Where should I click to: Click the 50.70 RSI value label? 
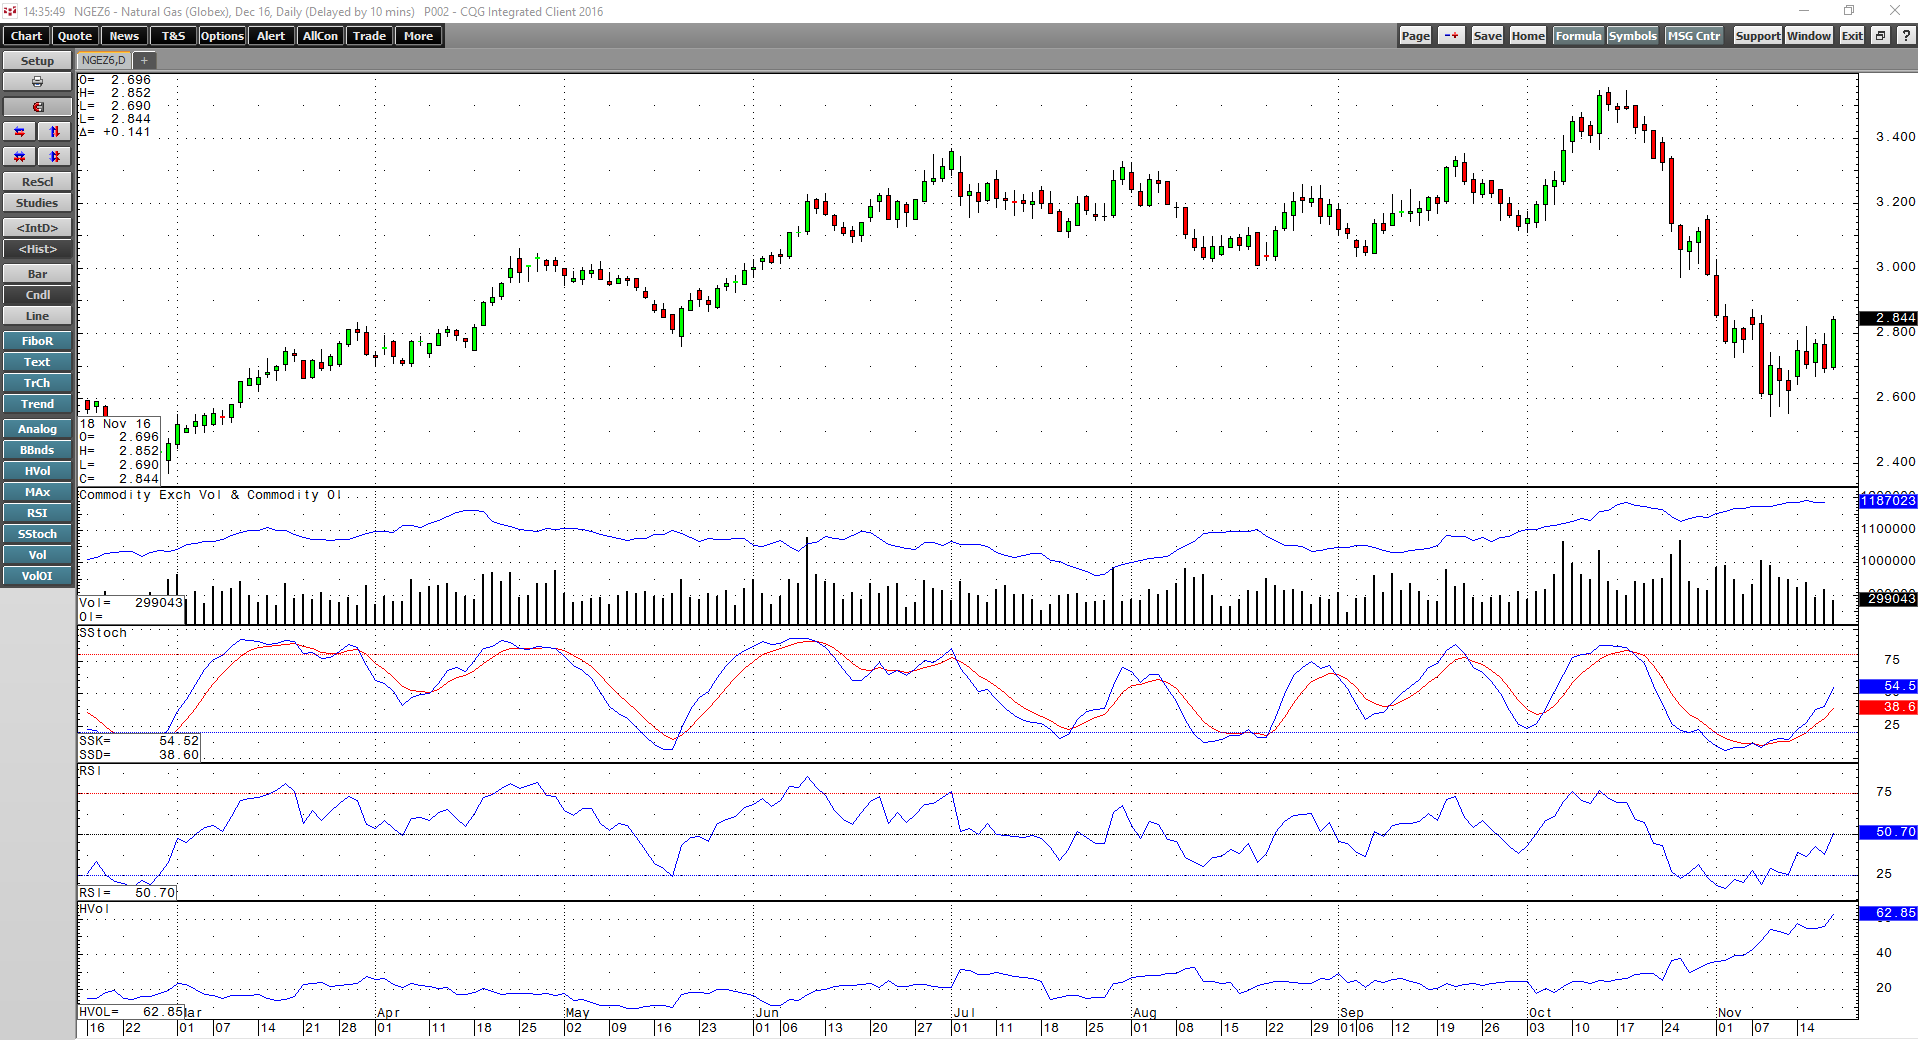click(x=1888, y=832)
